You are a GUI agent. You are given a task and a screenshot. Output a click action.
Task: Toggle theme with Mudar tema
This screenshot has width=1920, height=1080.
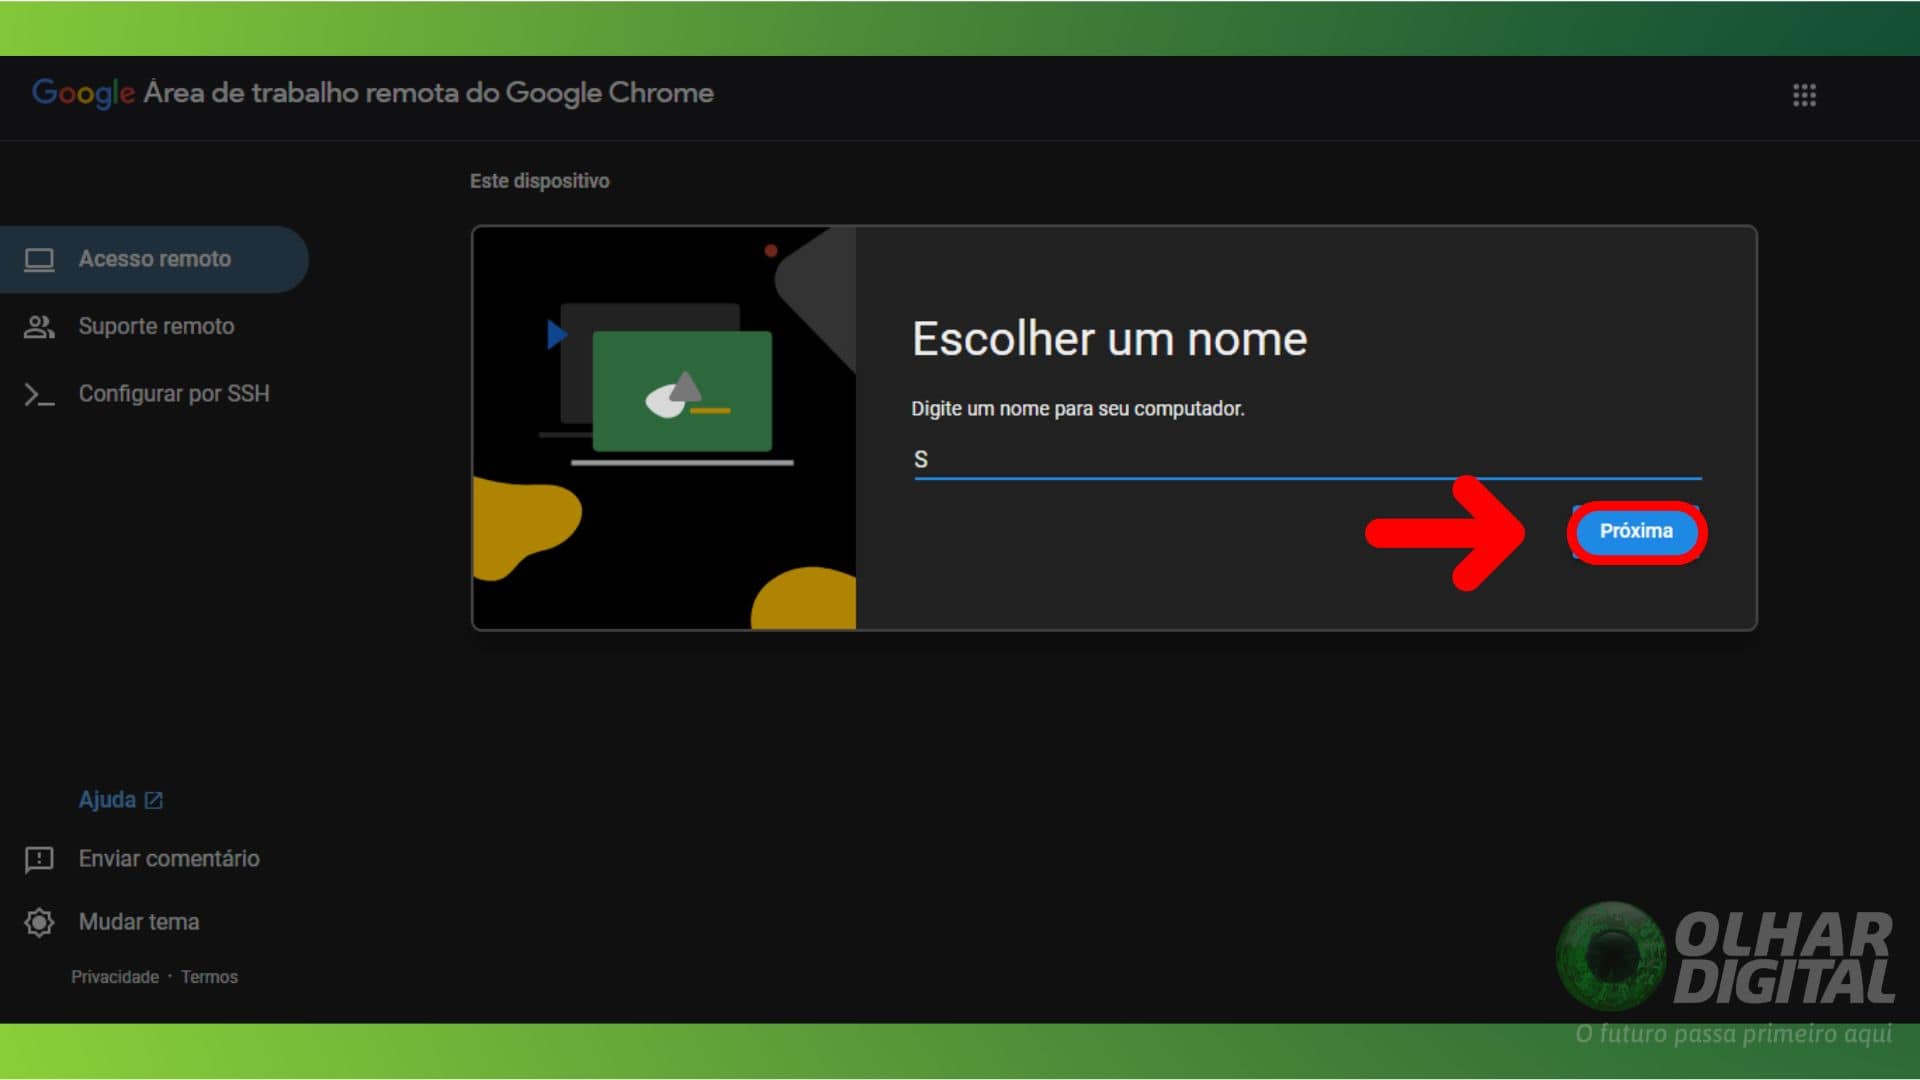[x=139, y=922]
